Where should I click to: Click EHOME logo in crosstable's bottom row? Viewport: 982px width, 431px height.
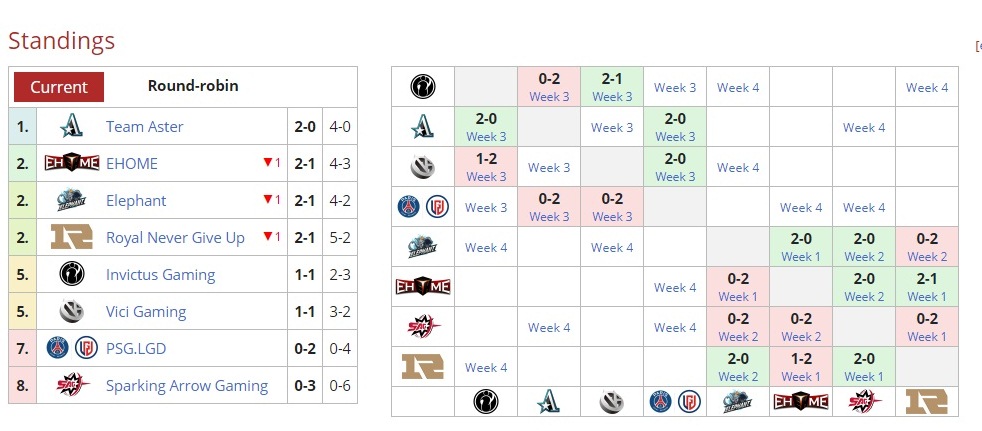800,402
